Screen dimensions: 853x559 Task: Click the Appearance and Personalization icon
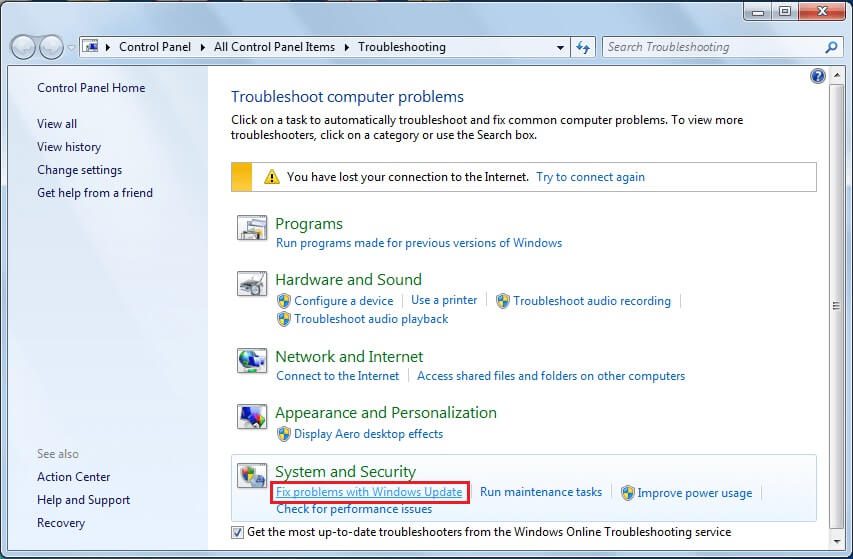pyautogui.click(x=252, y=417)
